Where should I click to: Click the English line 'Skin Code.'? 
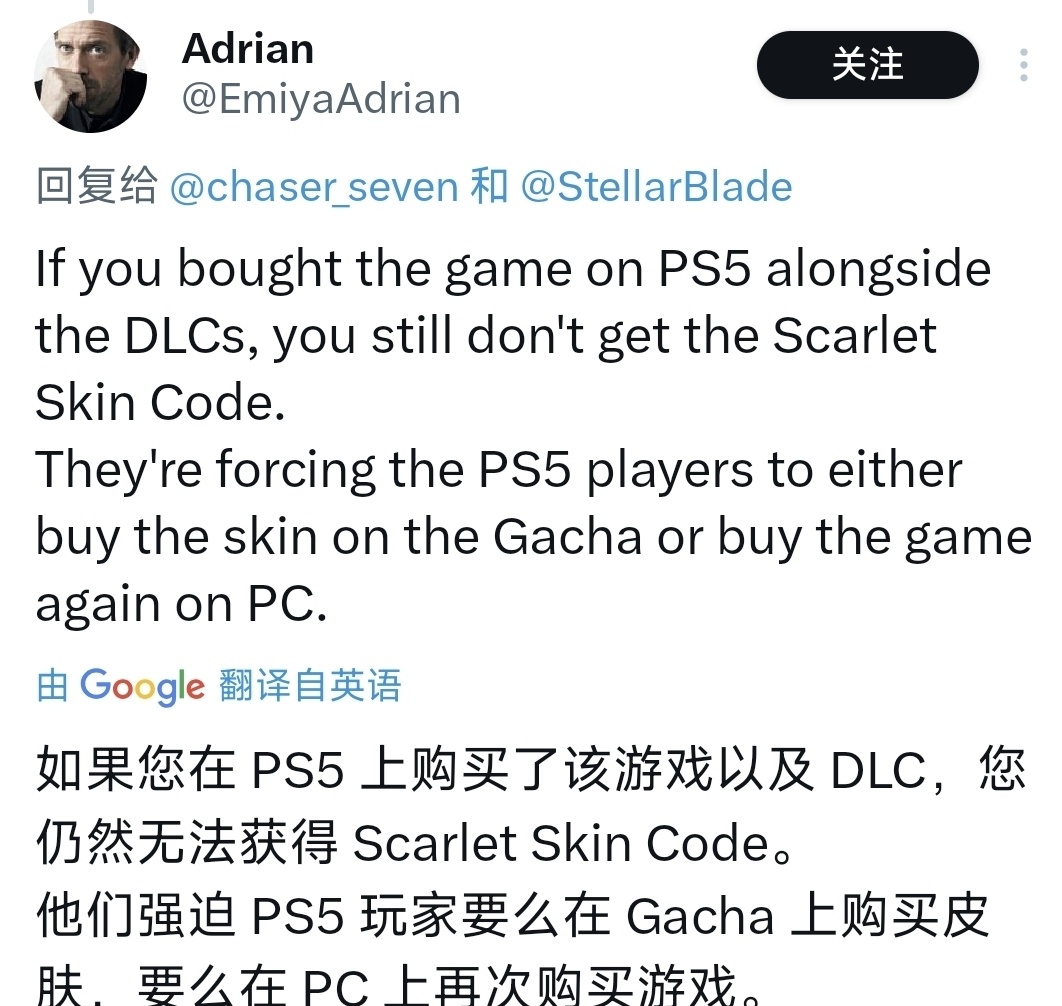160,402
